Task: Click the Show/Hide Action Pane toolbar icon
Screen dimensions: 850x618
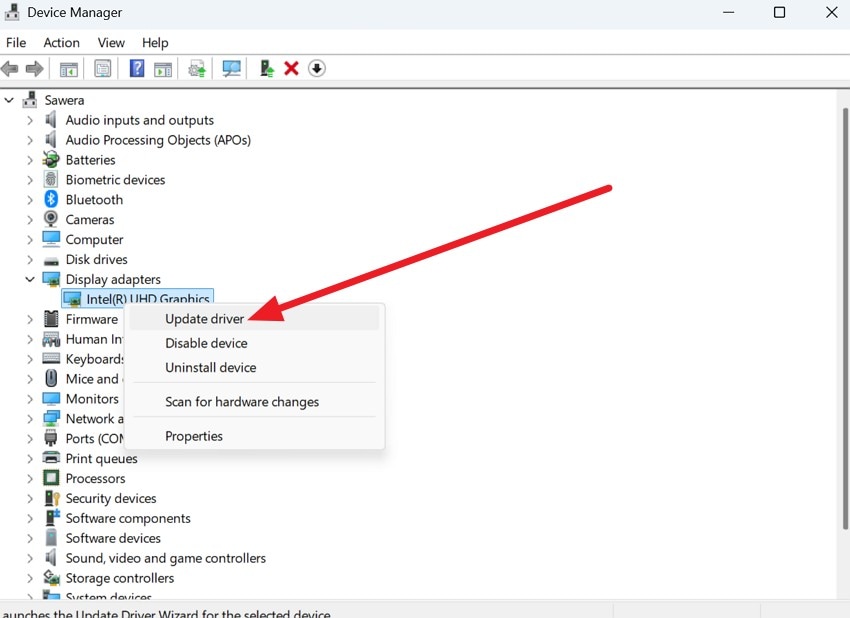Action: tap(163, 69)
